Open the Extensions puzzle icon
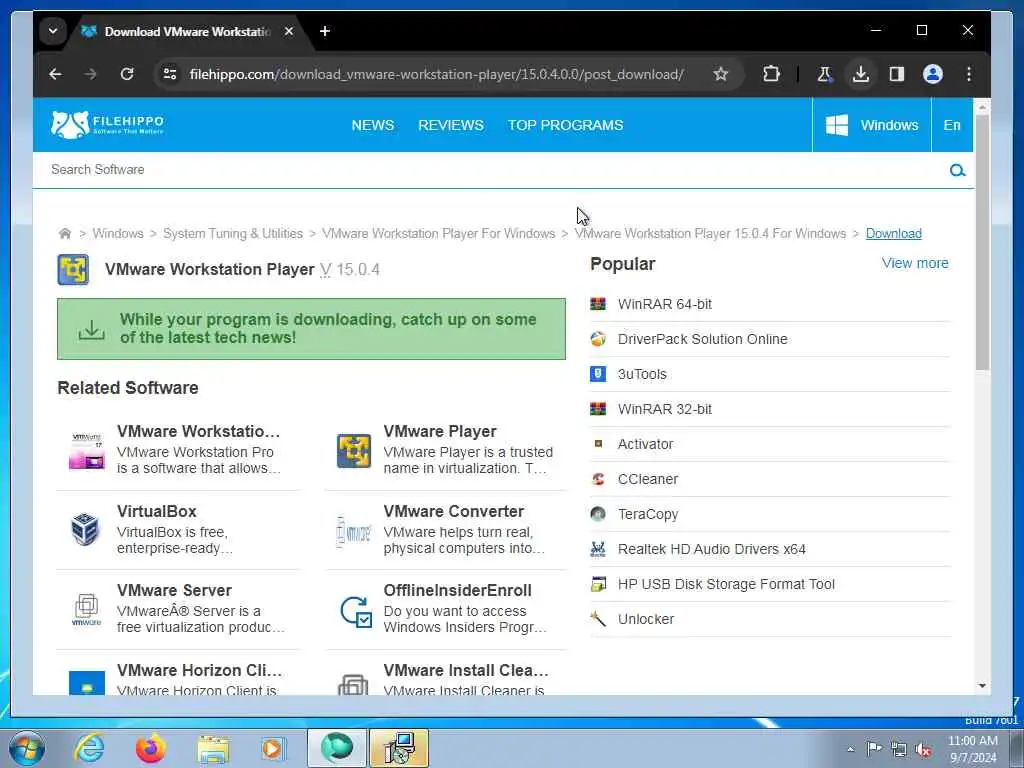The width and height of the screenshot is (1024, 768). [x=771, y=74]
